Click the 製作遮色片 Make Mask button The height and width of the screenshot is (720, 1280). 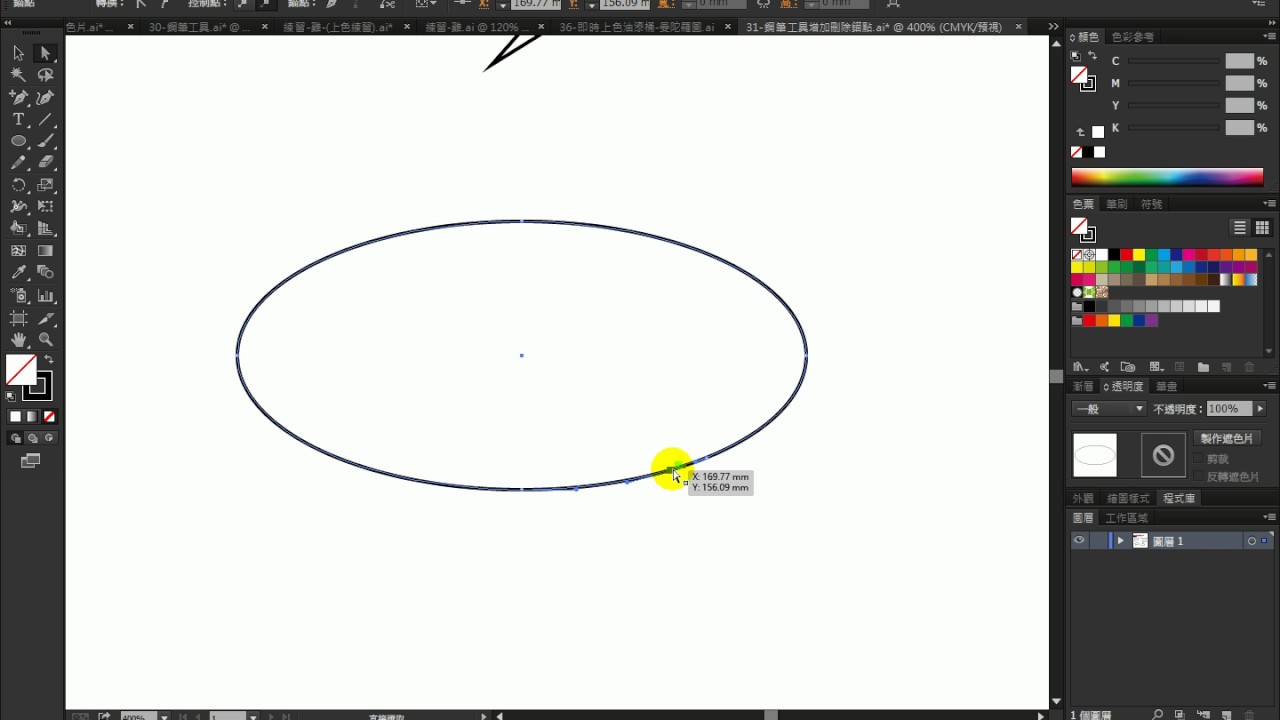point(1228,439)
